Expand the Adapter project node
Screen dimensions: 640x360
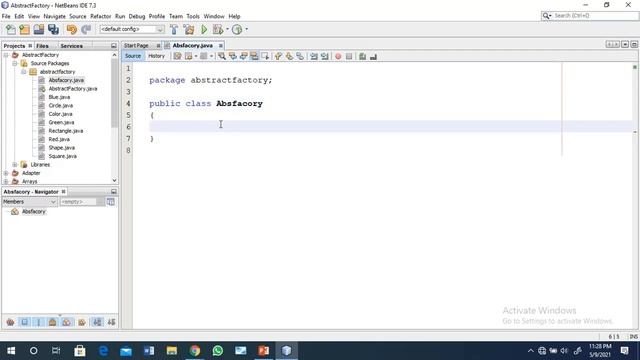[x=6, y=173]
